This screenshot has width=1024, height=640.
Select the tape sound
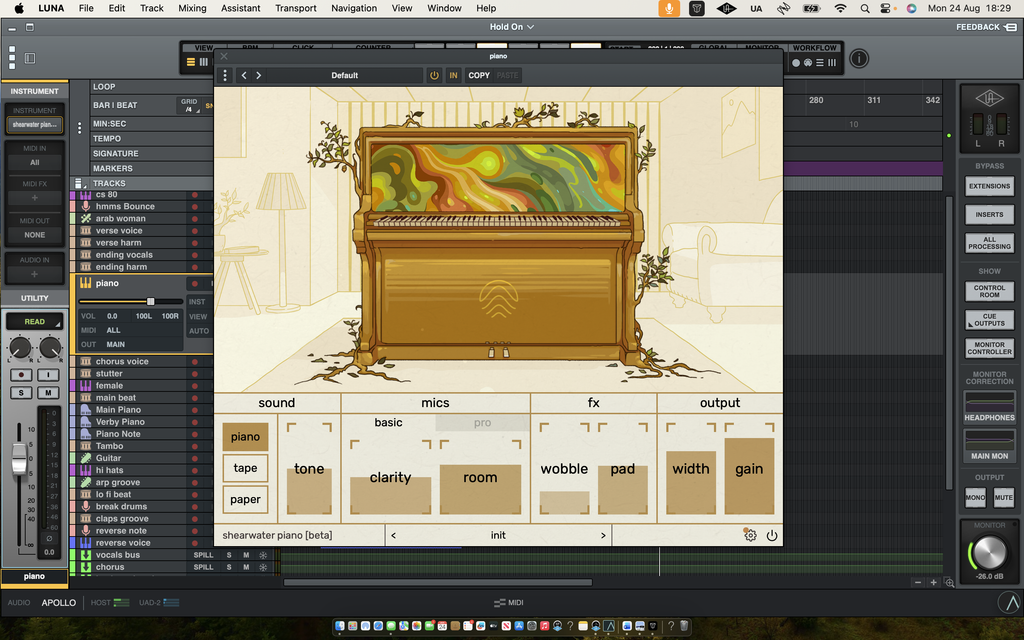click(x=245, y=468)
